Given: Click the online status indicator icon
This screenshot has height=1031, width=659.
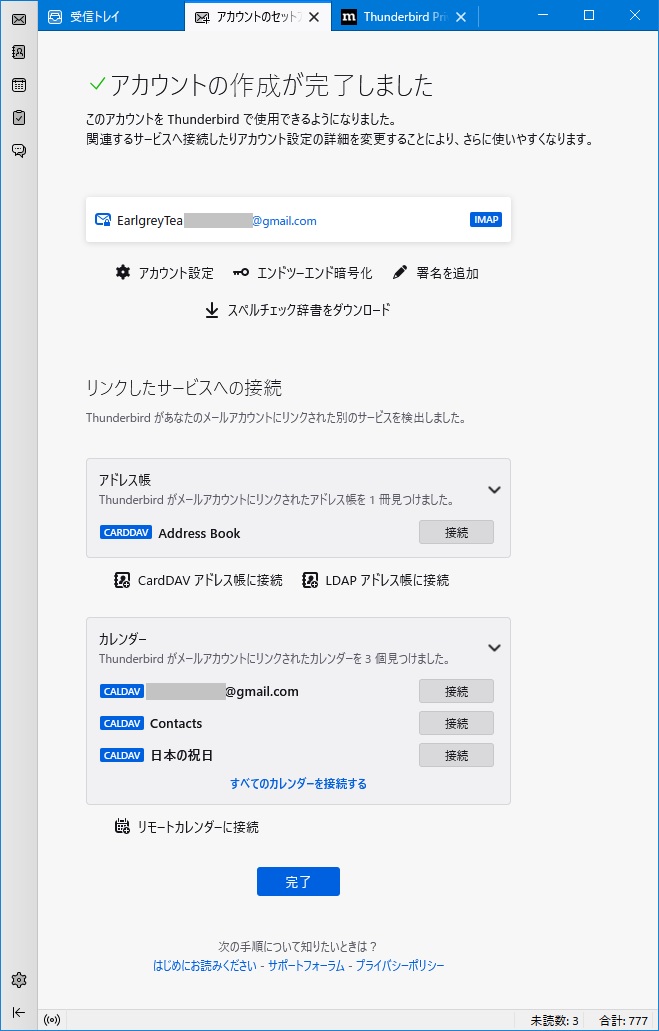Looking at the screenshot, I should [52, 1020].
